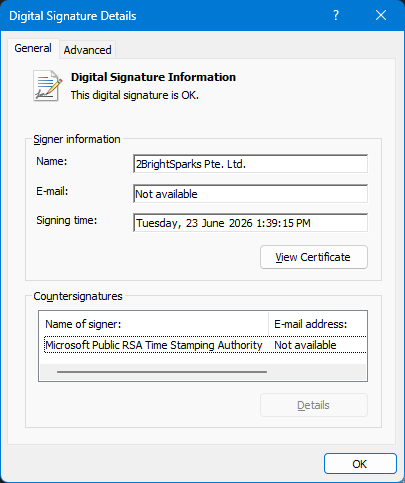Click the Signing time label
Image resolution: width=405 pixels, height=483 pixels.
[x=67, y=220]
